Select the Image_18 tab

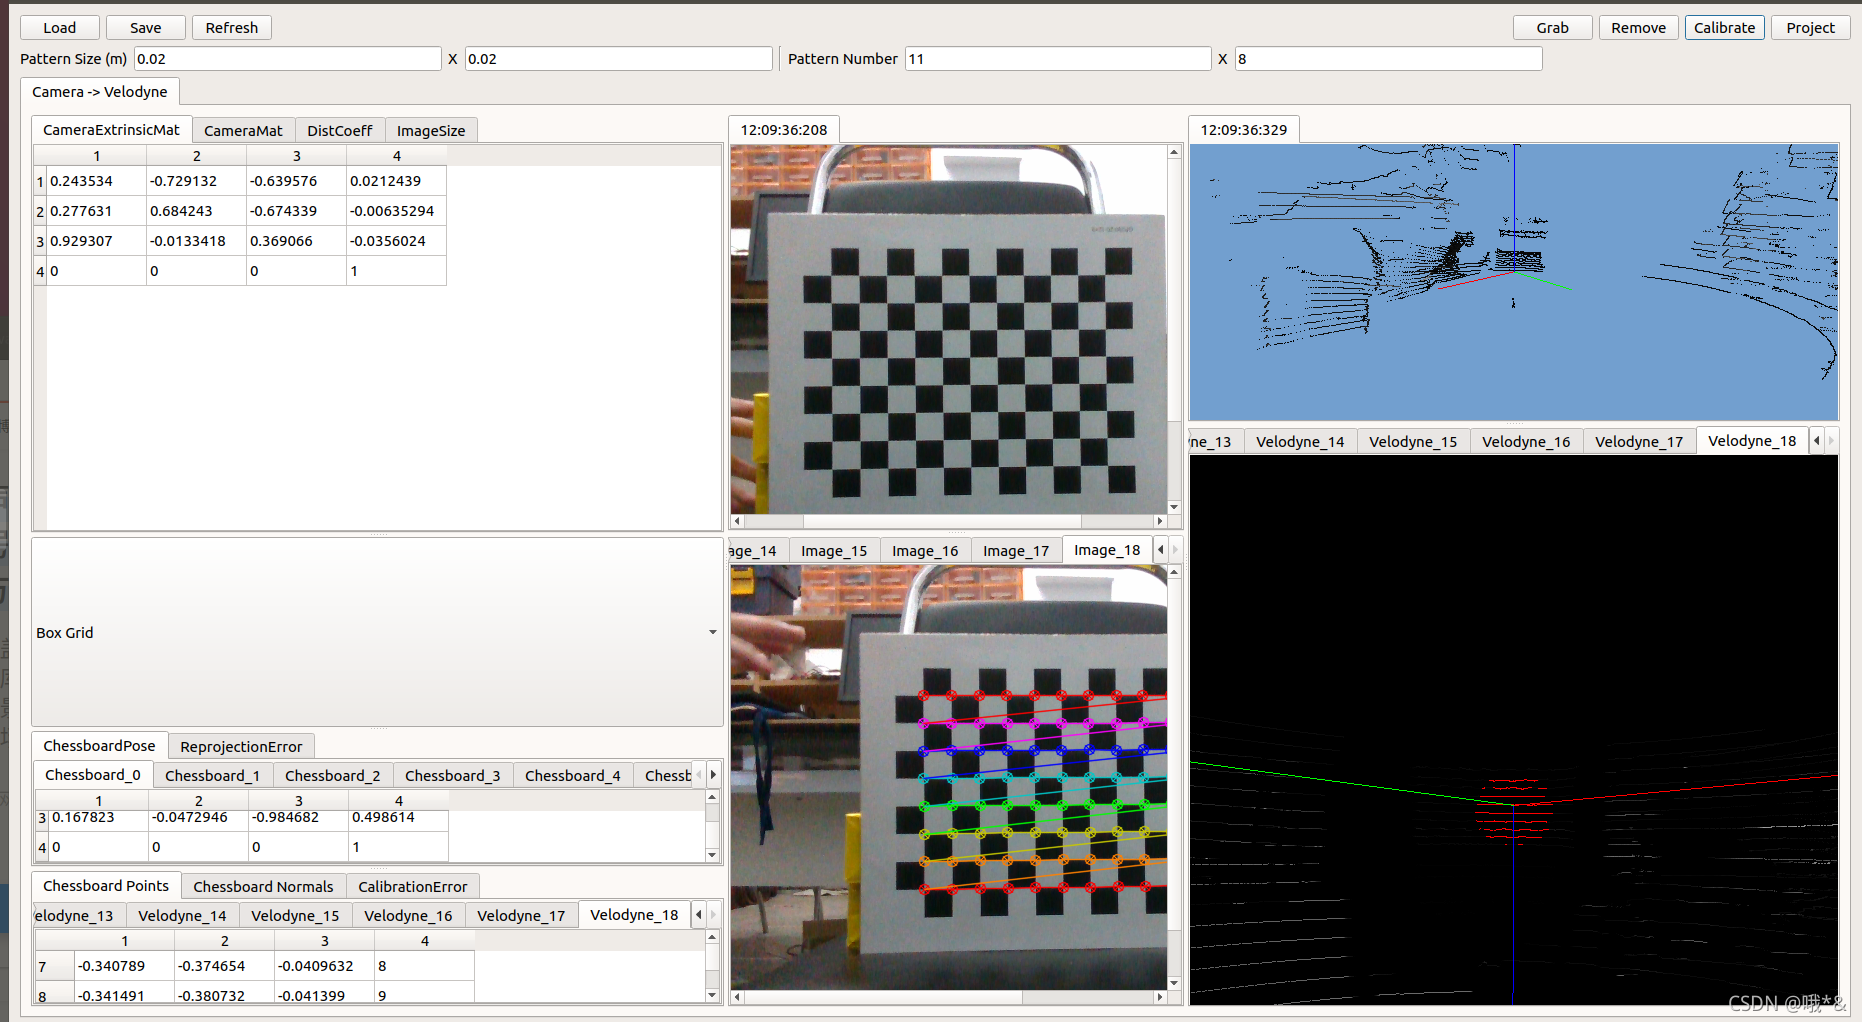1107,550
